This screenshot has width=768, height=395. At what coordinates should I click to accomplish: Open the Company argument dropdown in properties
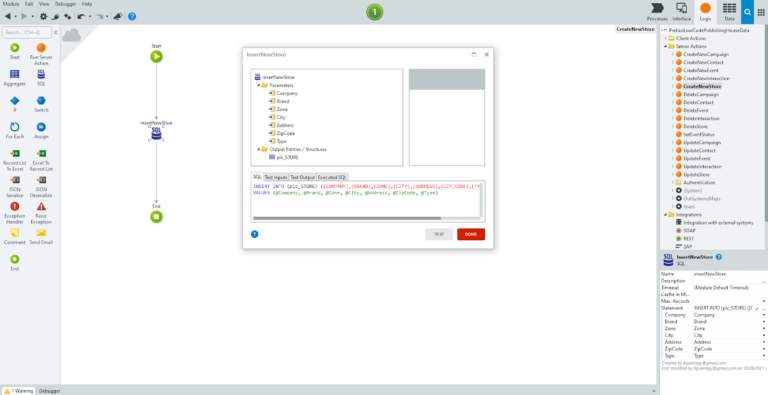point(764,315)
